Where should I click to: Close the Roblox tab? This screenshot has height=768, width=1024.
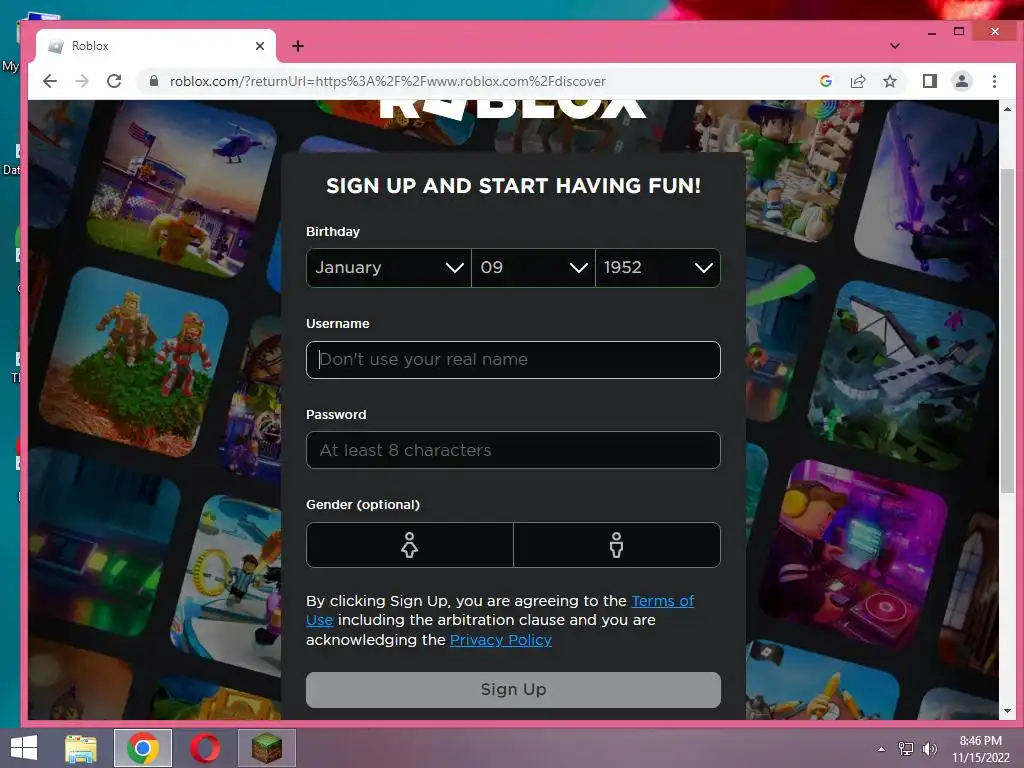click(x=259, y=46)
